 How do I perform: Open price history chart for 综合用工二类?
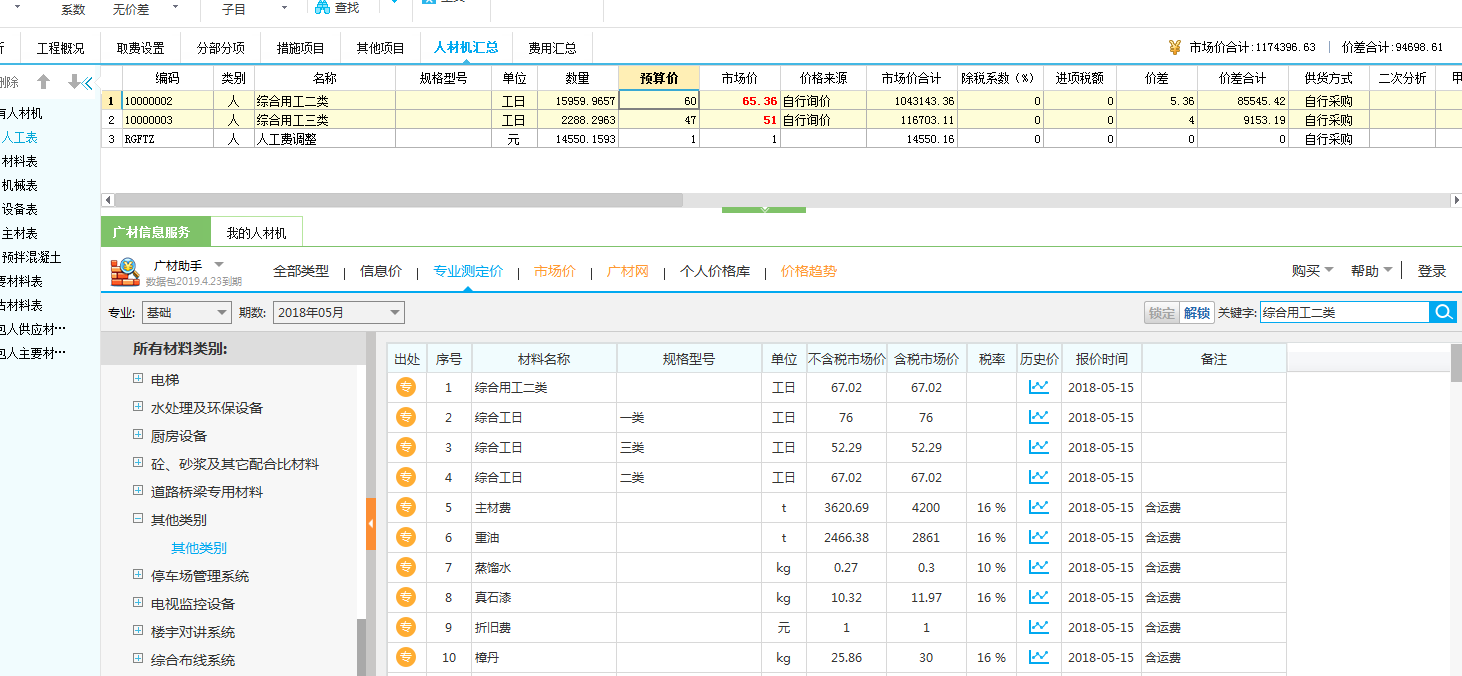(1039, 387)
